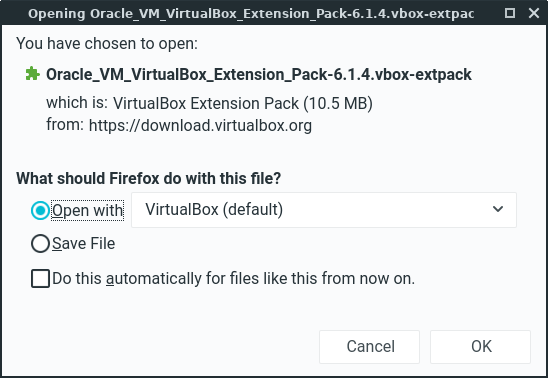Confirm the choice with the OK button

coord(481,347)
